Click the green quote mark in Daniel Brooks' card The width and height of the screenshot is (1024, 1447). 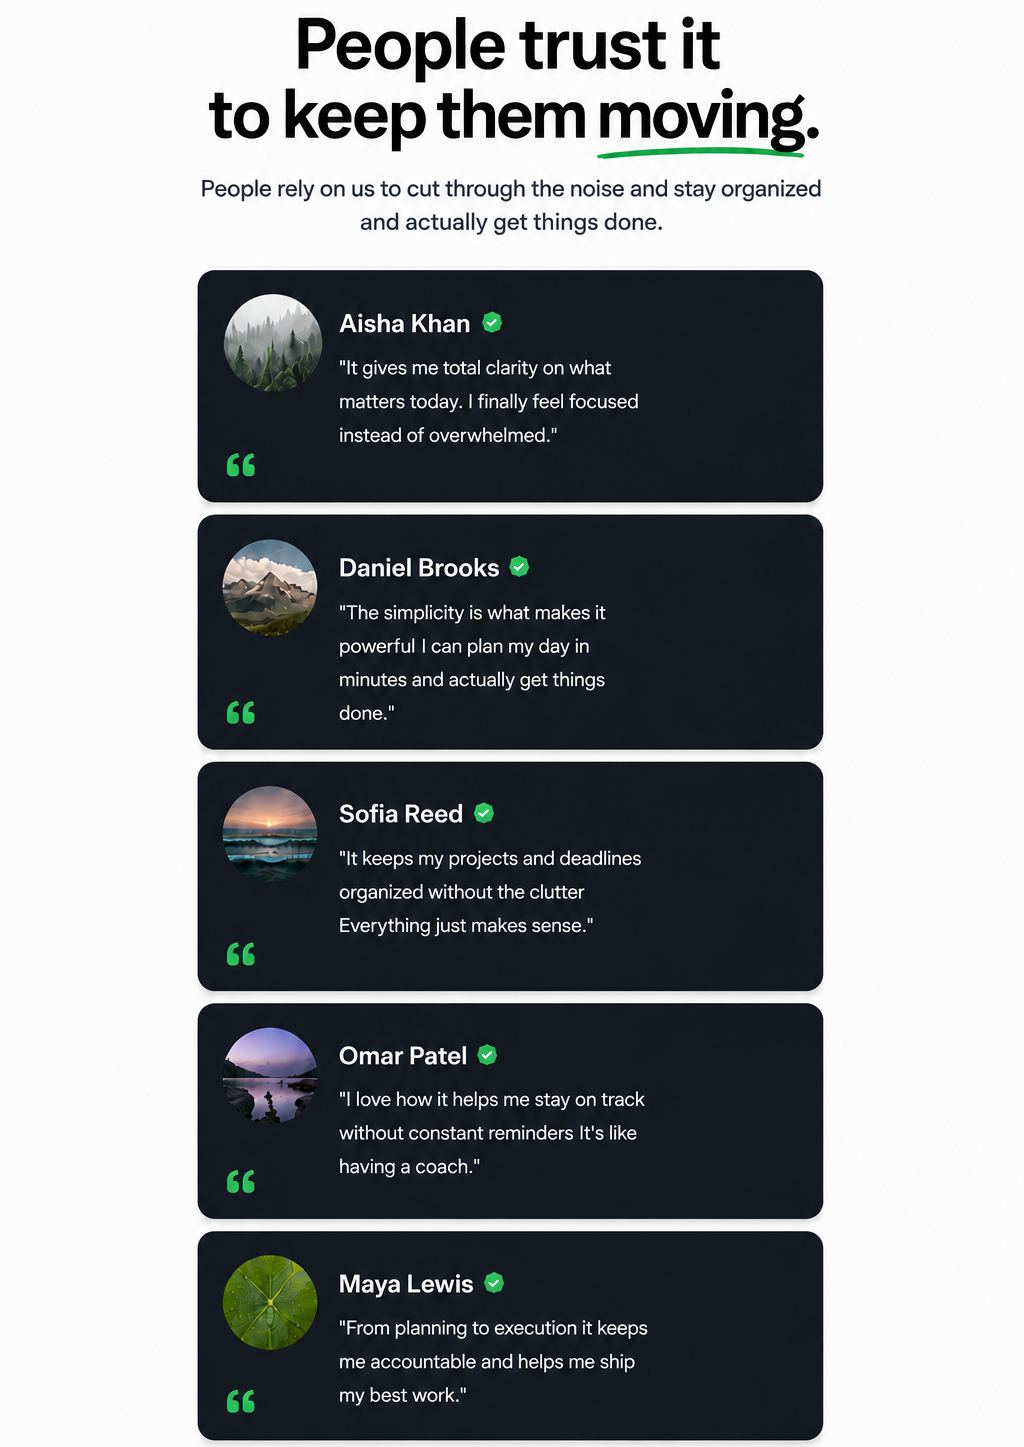tap(241, 712)
